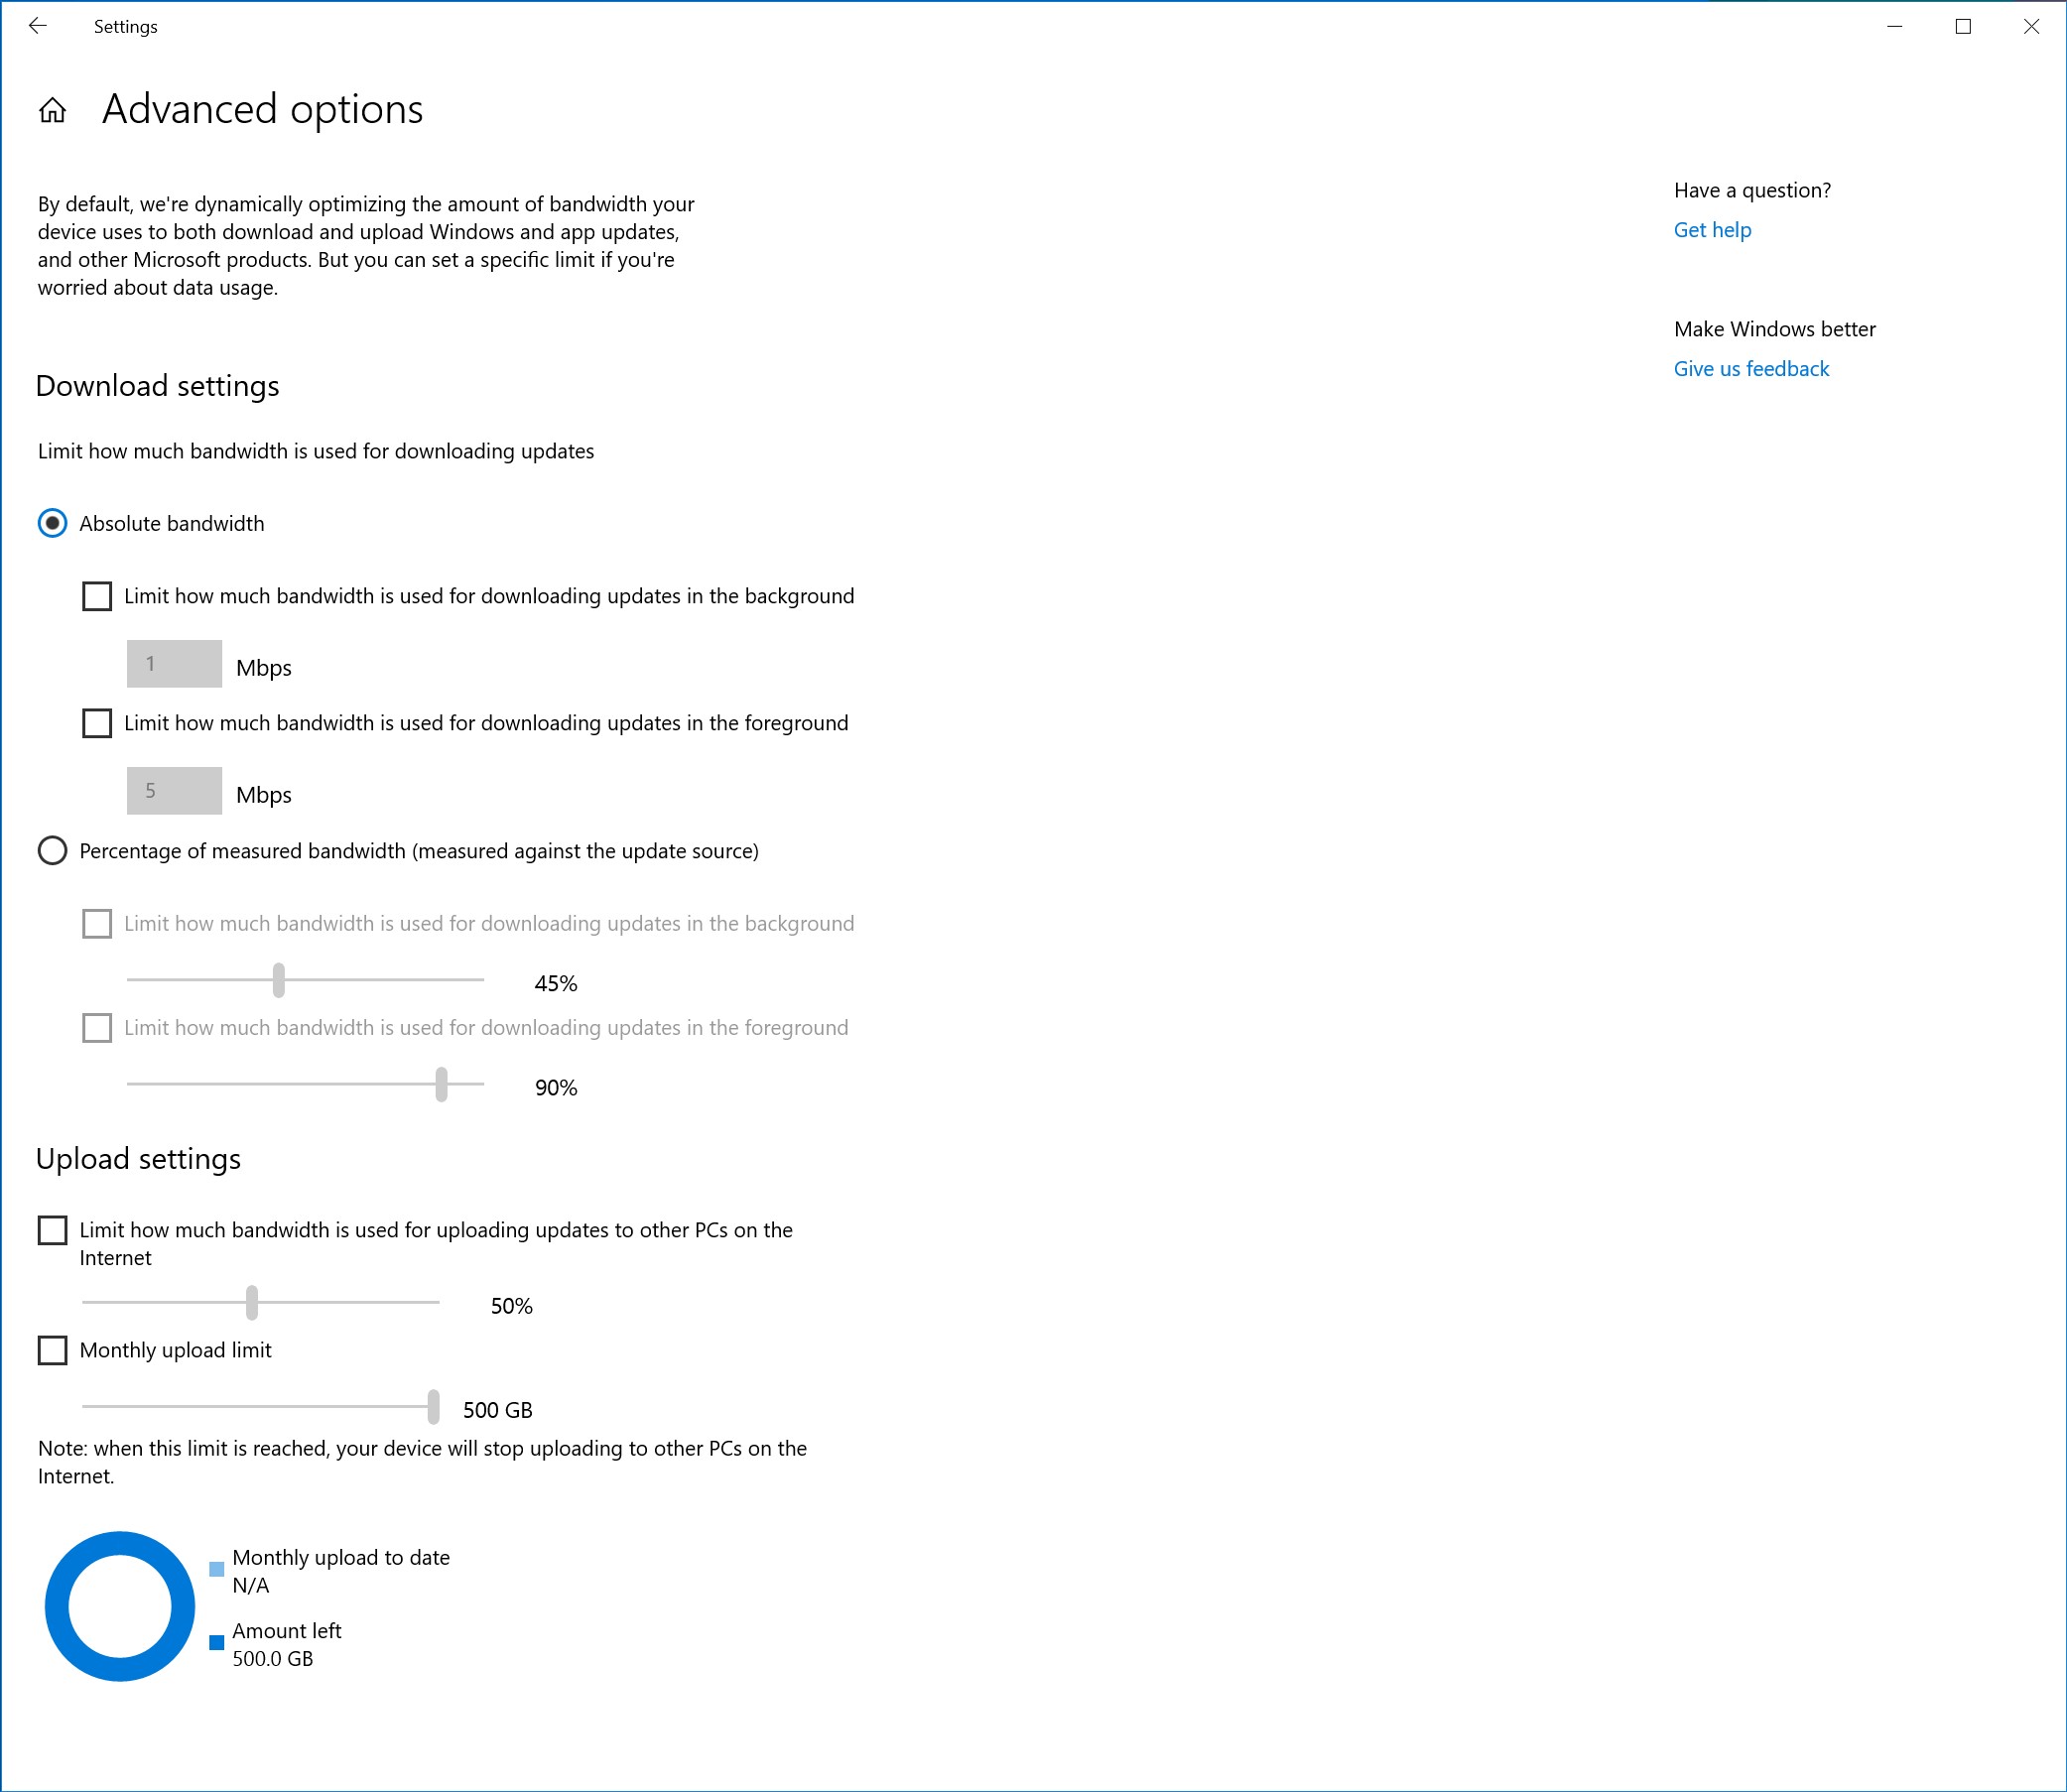Screen dimensions: 2067x1792
Task: Click Give us feedback link
Action: [x=1750, y=367]
